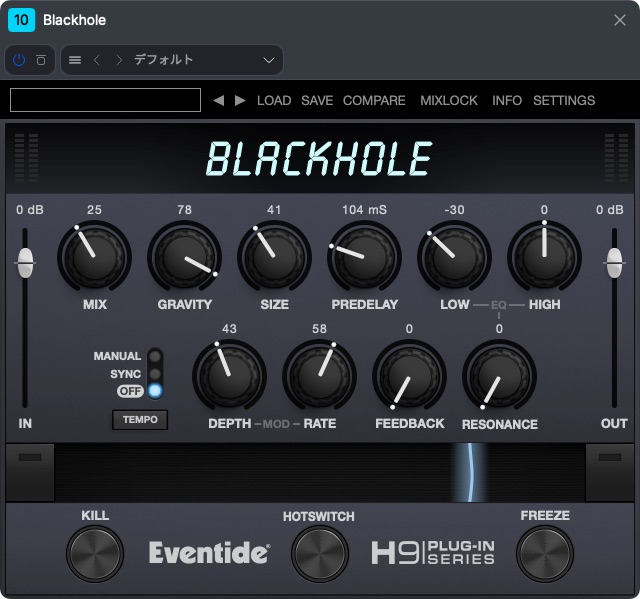The width and height of the screenshot is (640, 599).
Task: Select previous Eventide preset triangle arrow
Action: pos(218,100)
